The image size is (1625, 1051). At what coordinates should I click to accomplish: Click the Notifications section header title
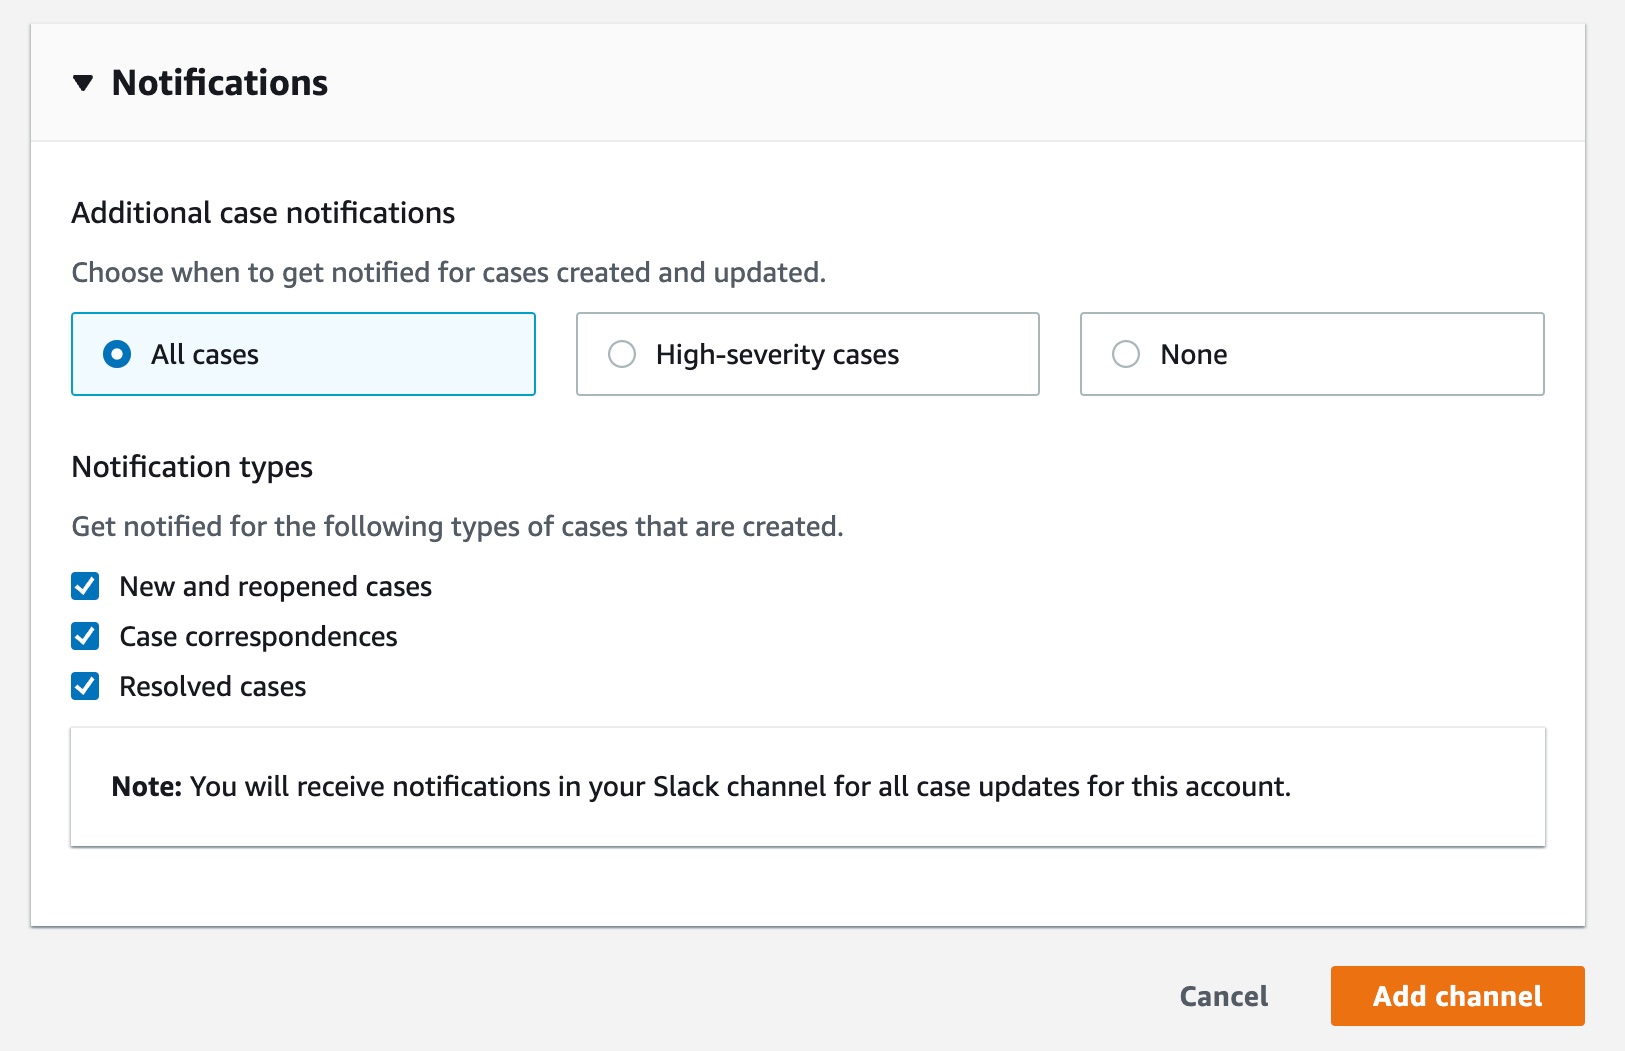click(219, 83)
